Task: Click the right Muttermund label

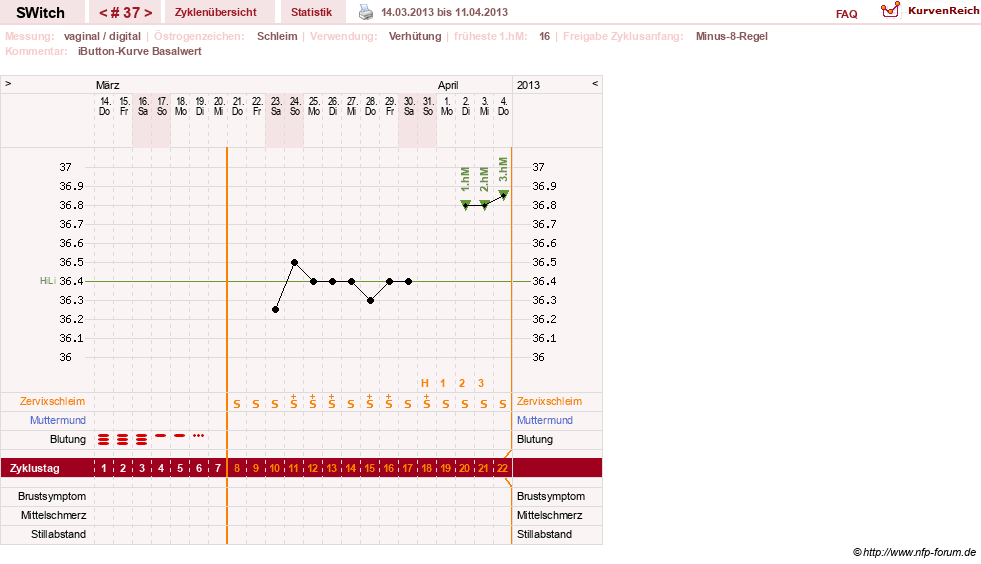Action: (544, 420)
